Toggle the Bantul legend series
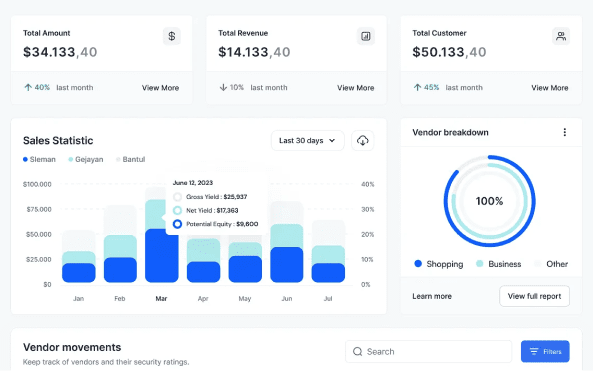The width and height of the screenshot is (593, 371). tap(130, 159)
